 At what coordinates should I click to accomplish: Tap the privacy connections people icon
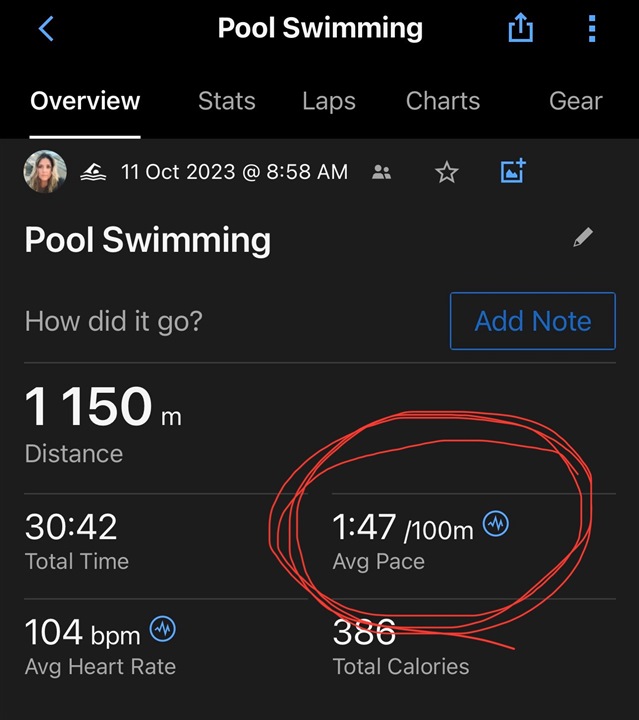(x=381, y=172)
